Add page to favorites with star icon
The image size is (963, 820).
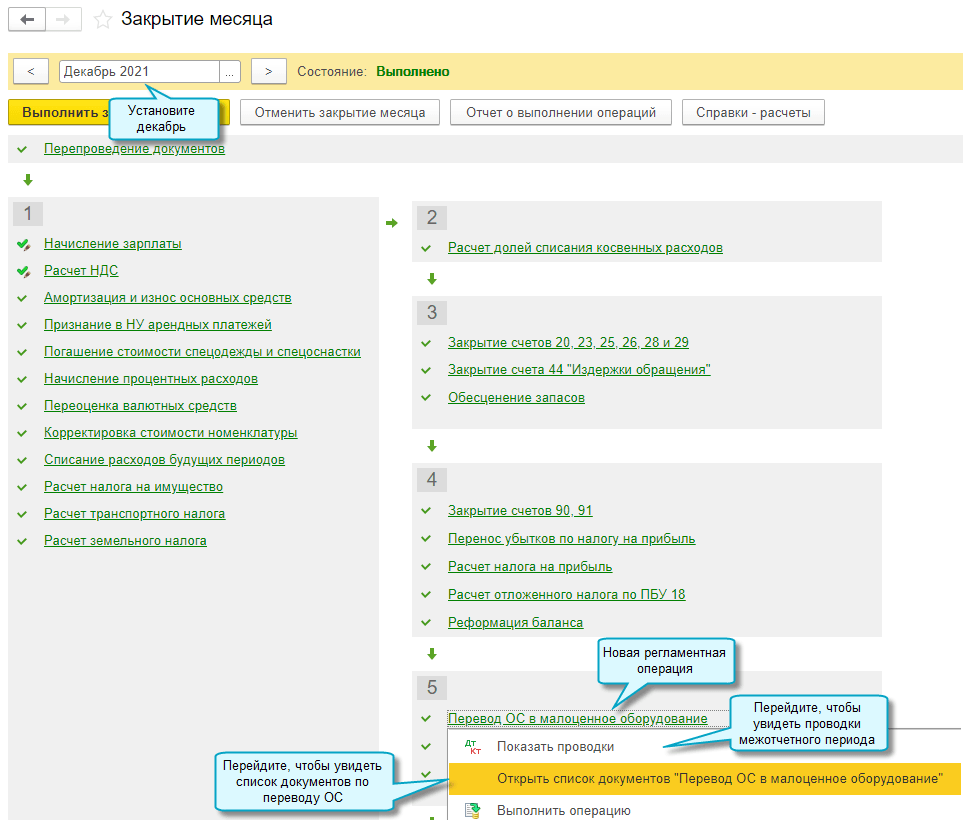click(x=102, y=20)
